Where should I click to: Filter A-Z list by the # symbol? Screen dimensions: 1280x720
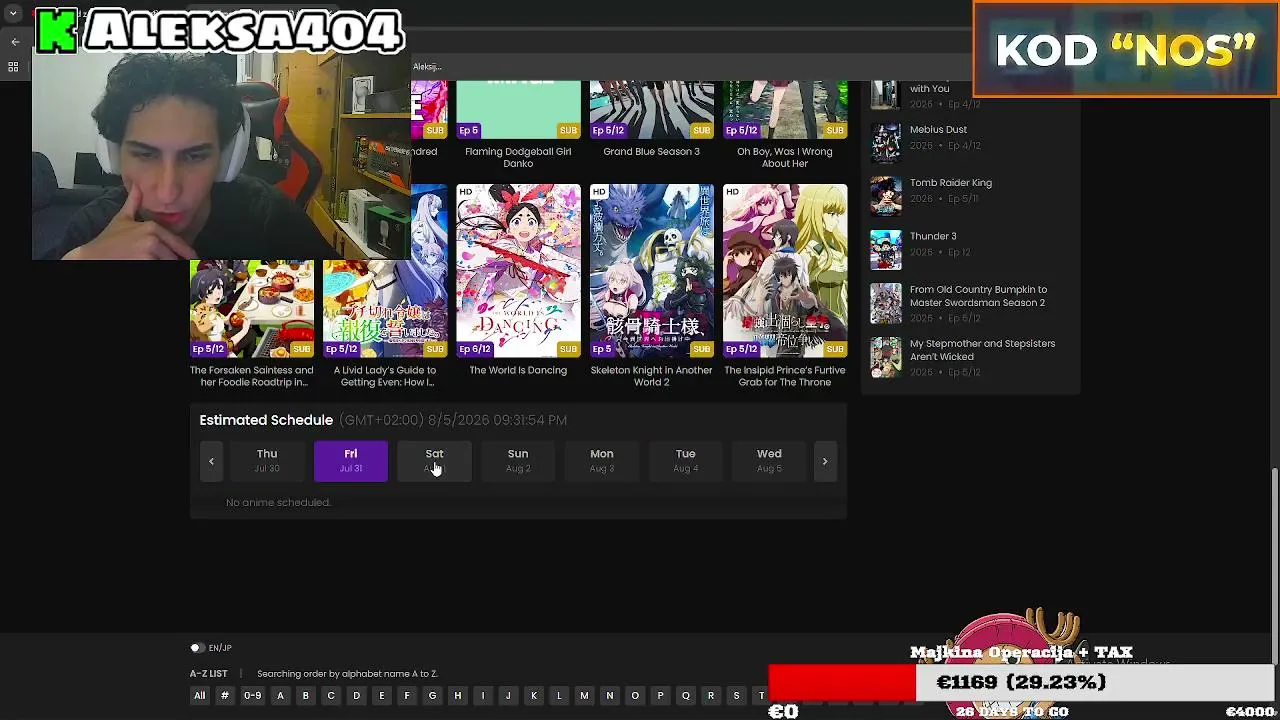(225, 696)
